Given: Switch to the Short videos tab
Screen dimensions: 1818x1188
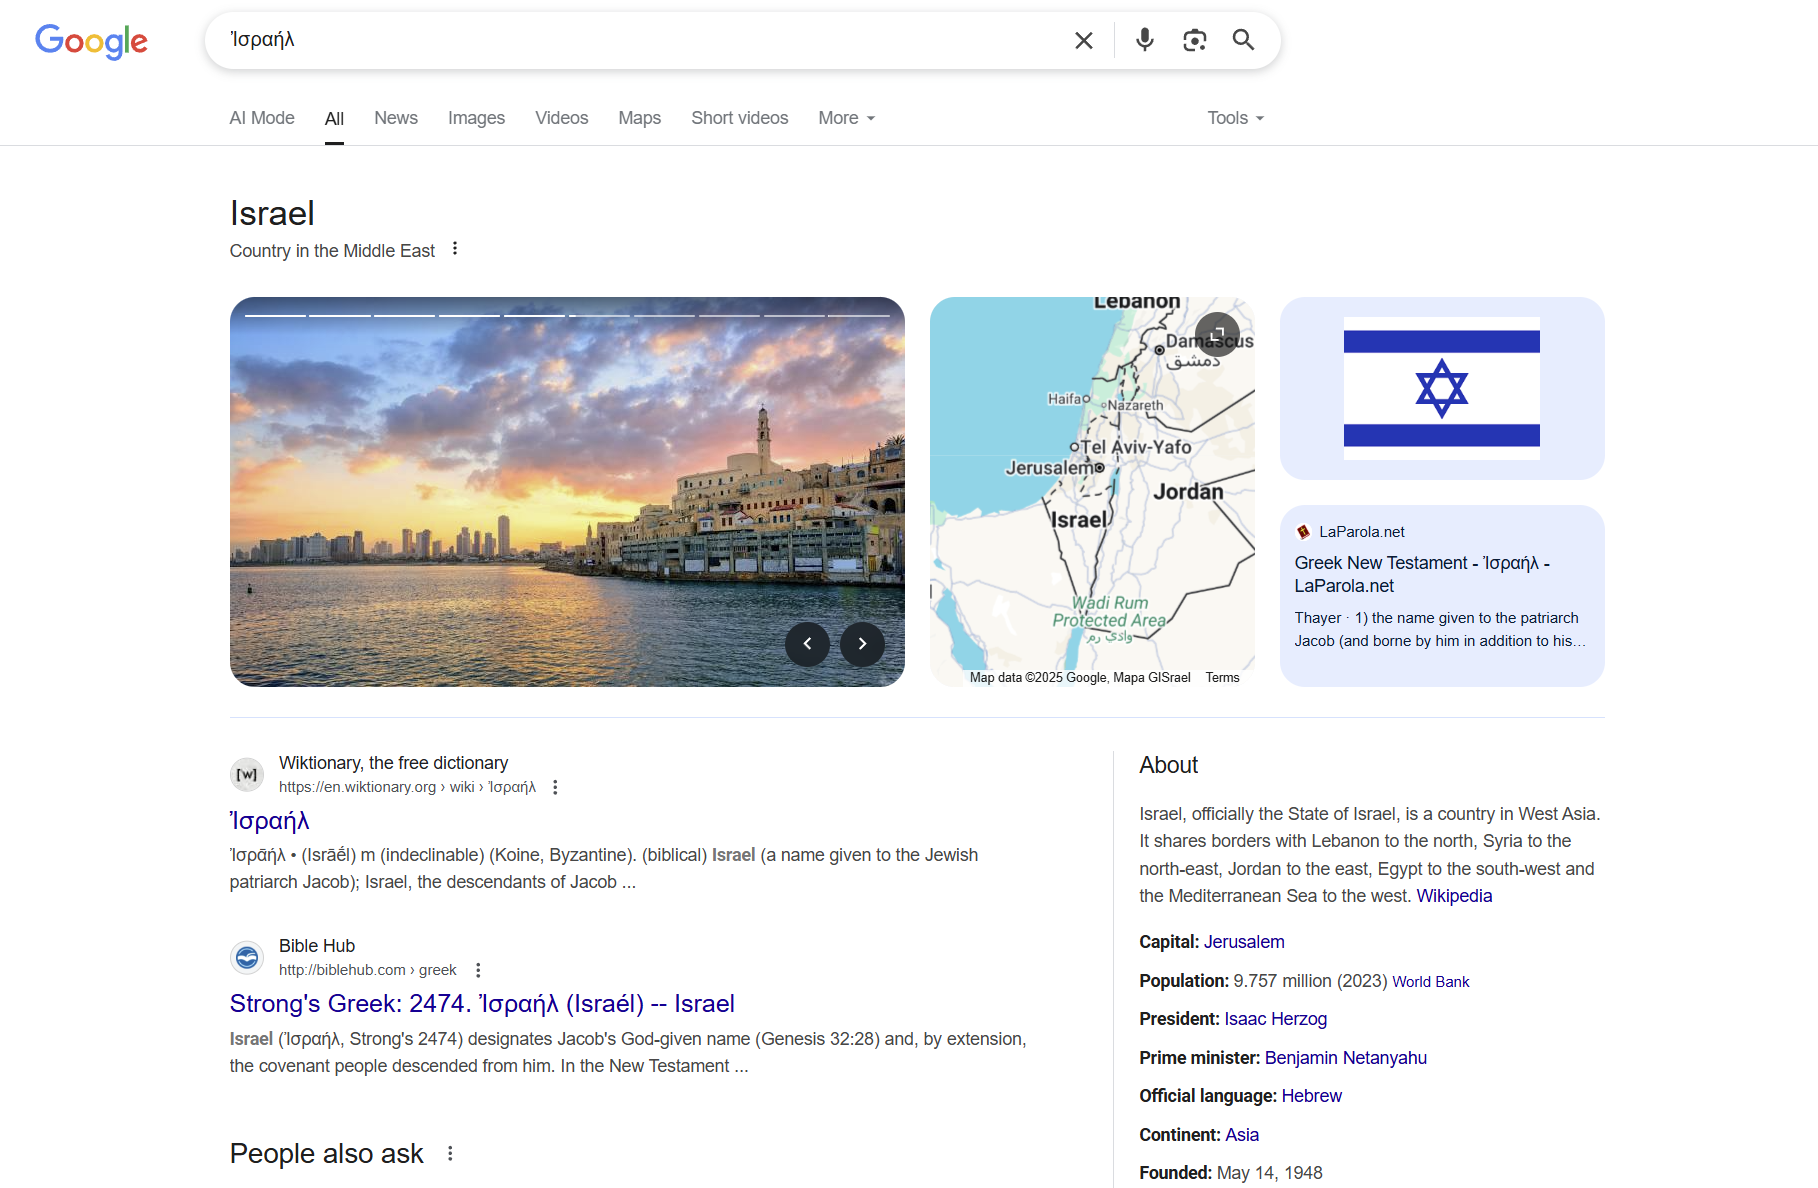Looking at the screenshot, I should pyautogui.click(x=739, y=118).
